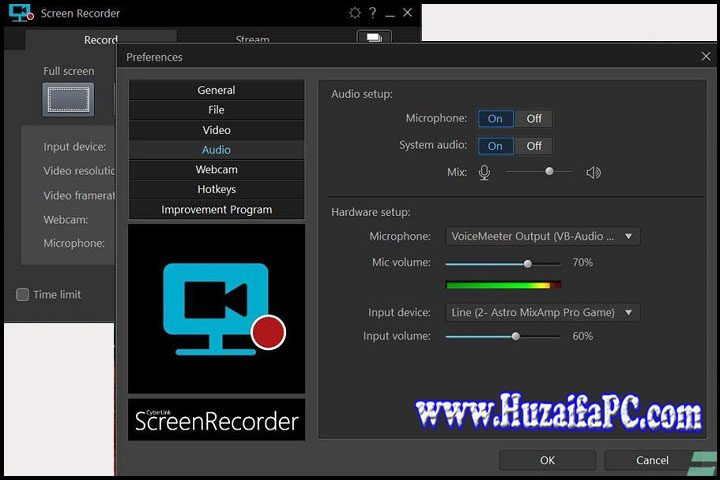
Task: Click the Audio setup heading
Action: tap(362, 94)
